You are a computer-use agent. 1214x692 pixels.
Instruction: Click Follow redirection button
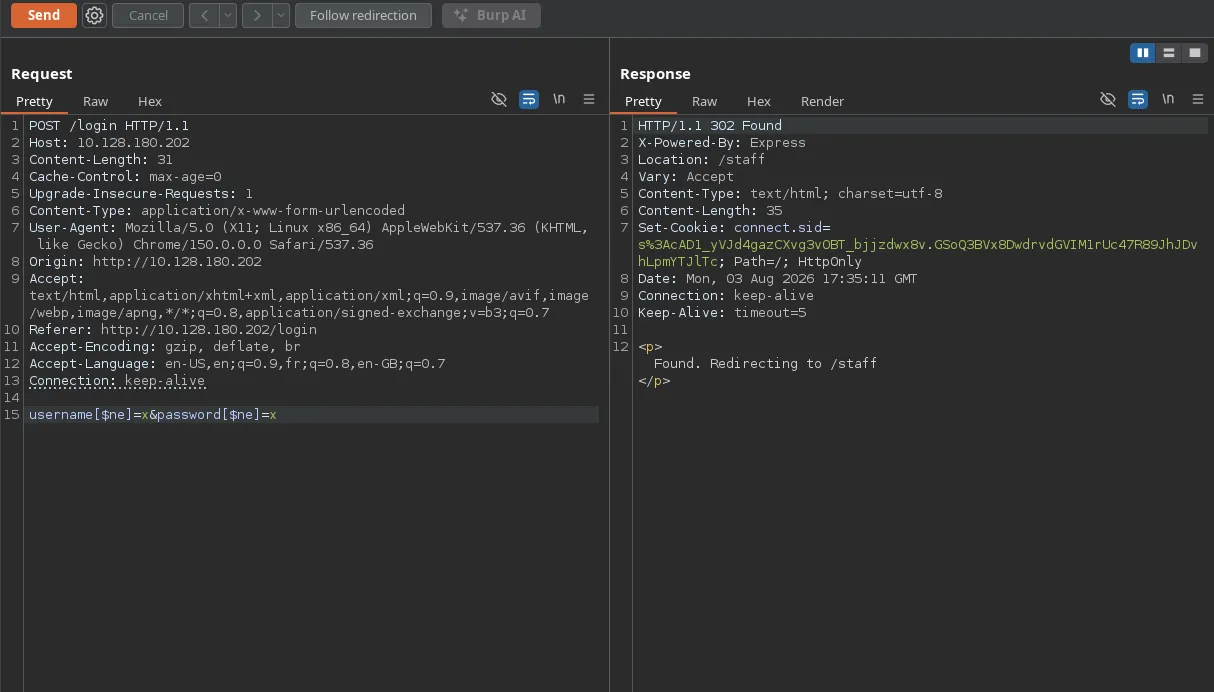pyautogui.click(x=363, y=15)
